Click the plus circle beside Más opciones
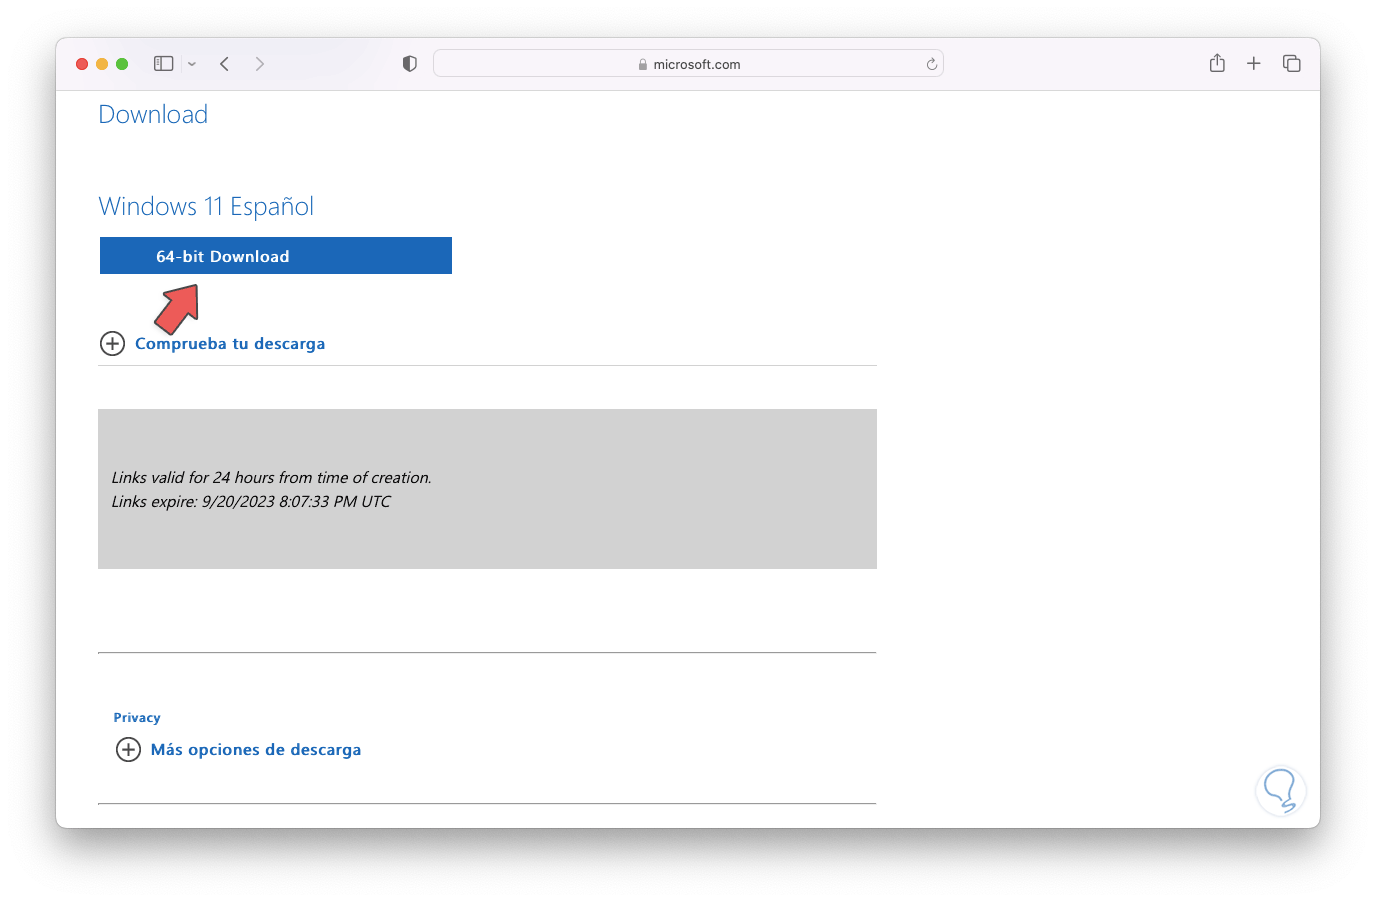1376x902 pixels. coord(129,750)
